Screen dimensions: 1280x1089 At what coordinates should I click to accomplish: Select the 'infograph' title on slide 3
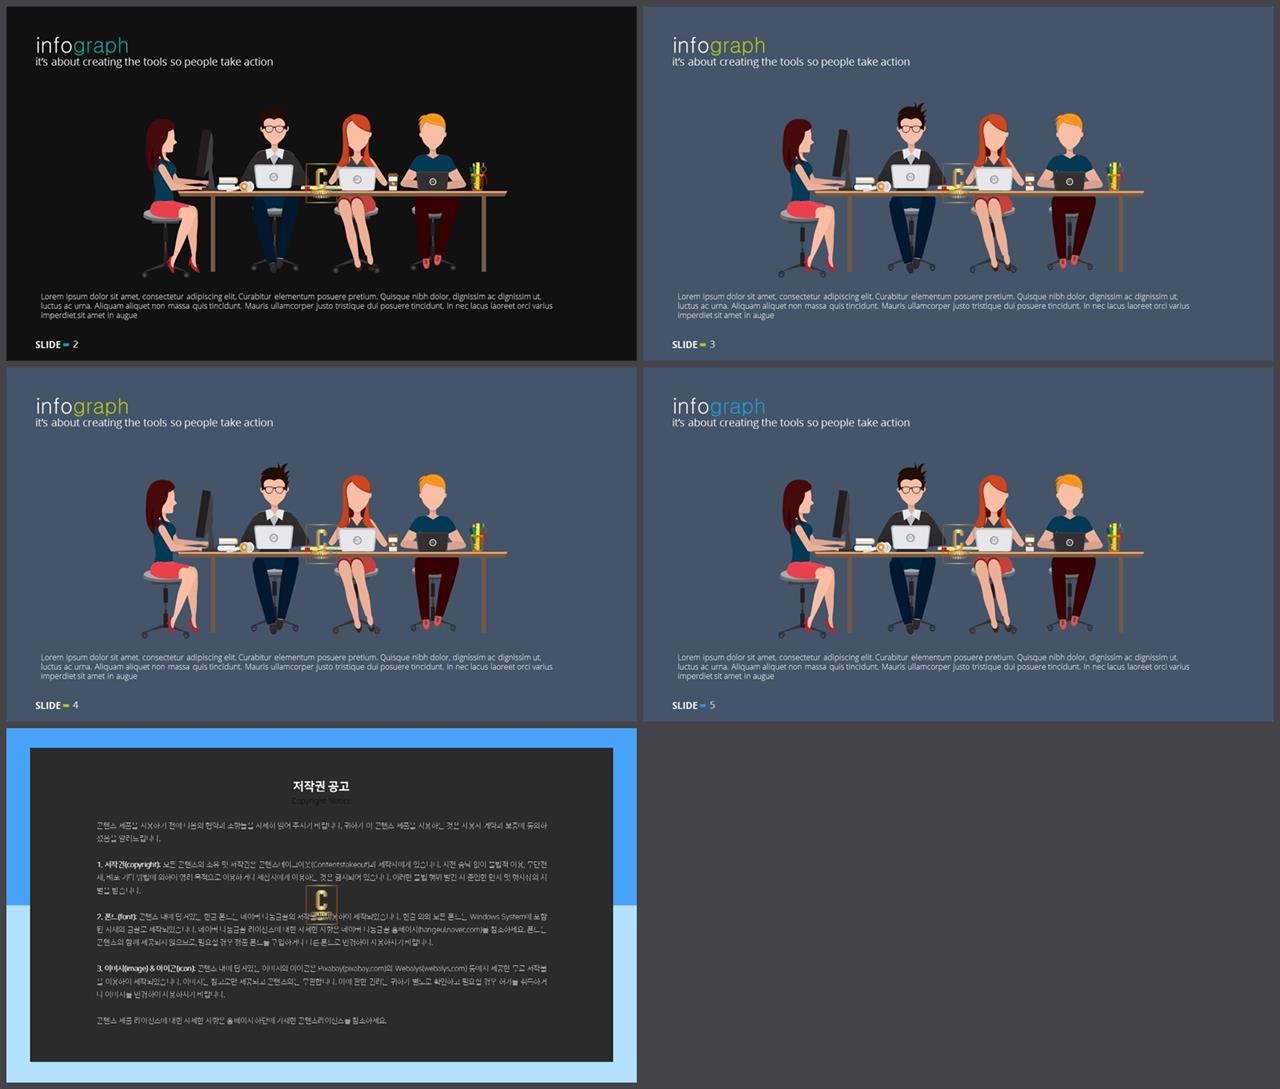click(719, 45)
